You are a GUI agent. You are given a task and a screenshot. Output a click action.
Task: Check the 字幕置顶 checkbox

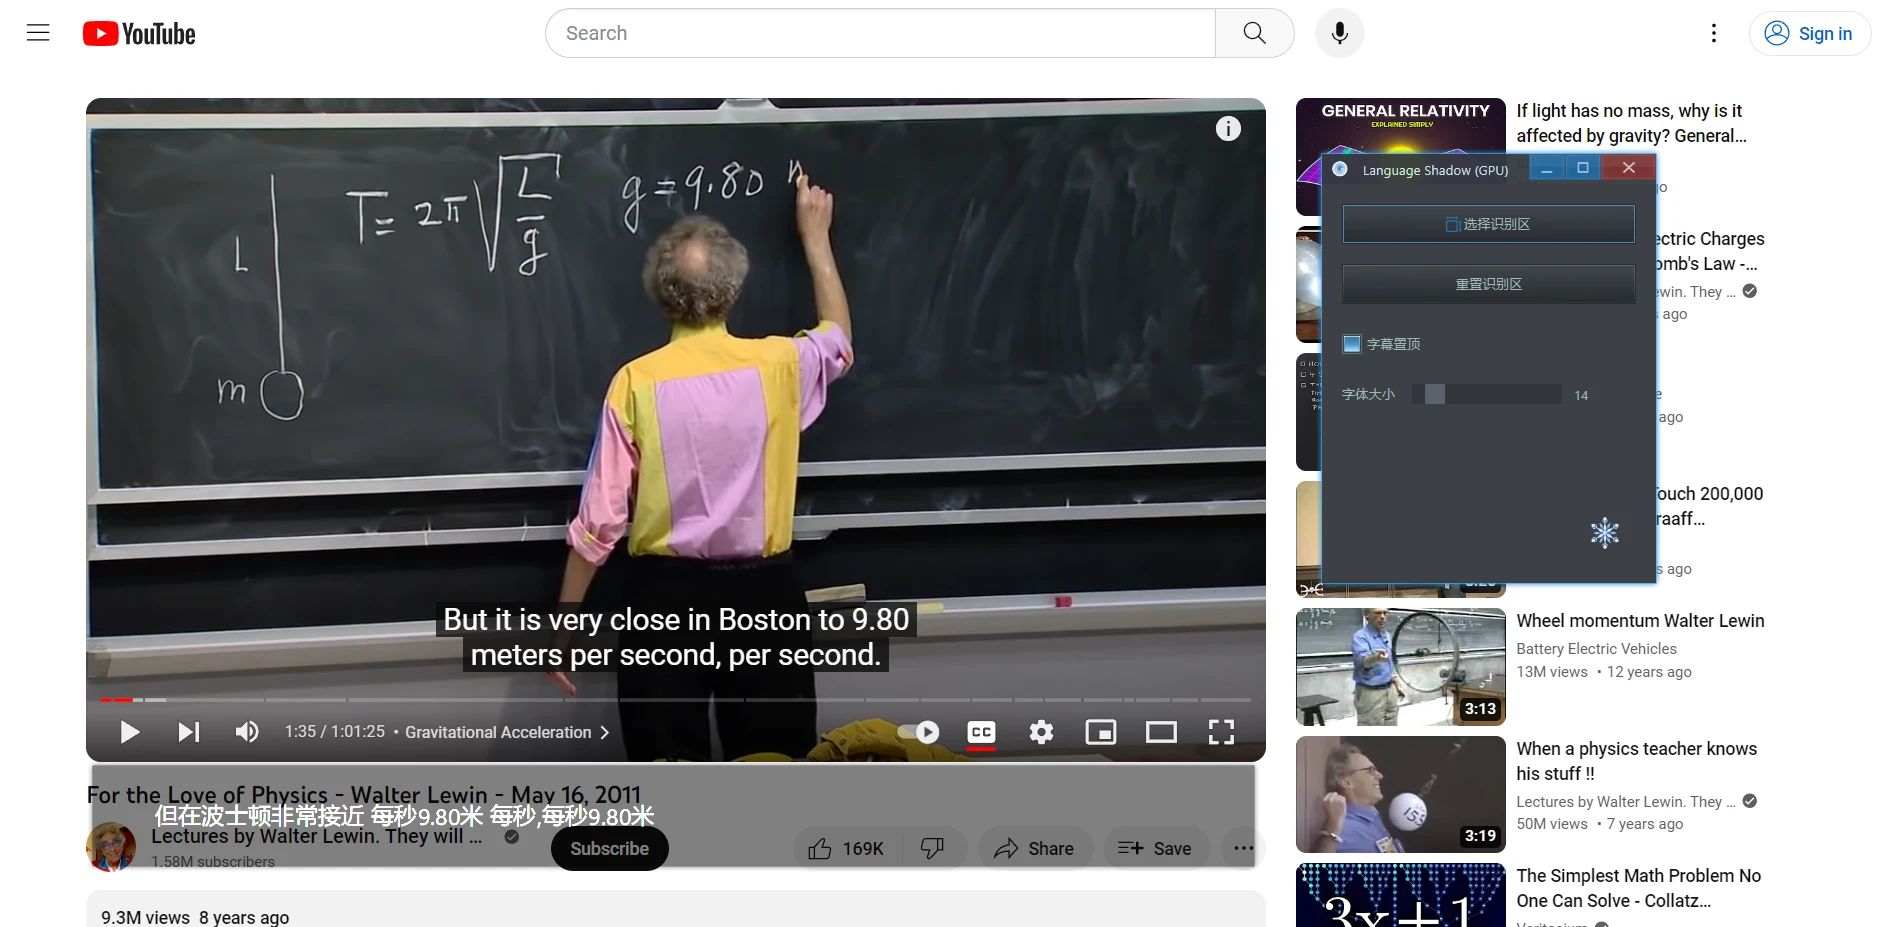click(x=1352, y=344)
